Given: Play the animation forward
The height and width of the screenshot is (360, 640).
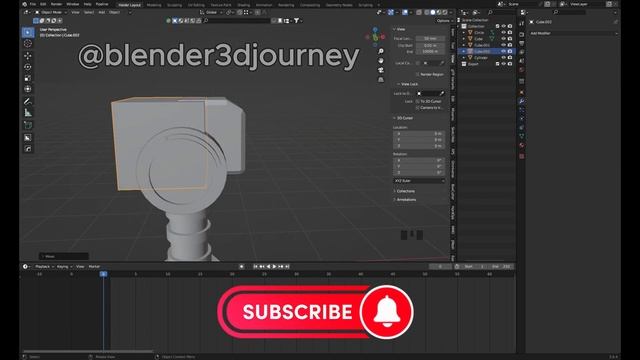Looking at the screenshot, I should [x=274, y=267].
